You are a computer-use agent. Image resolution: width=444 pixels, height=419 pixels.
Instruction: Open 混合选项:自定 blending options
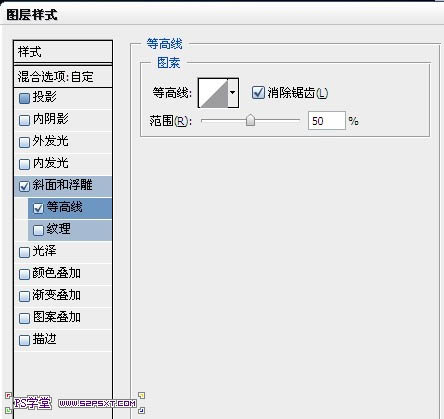click(x=63, y=77)
